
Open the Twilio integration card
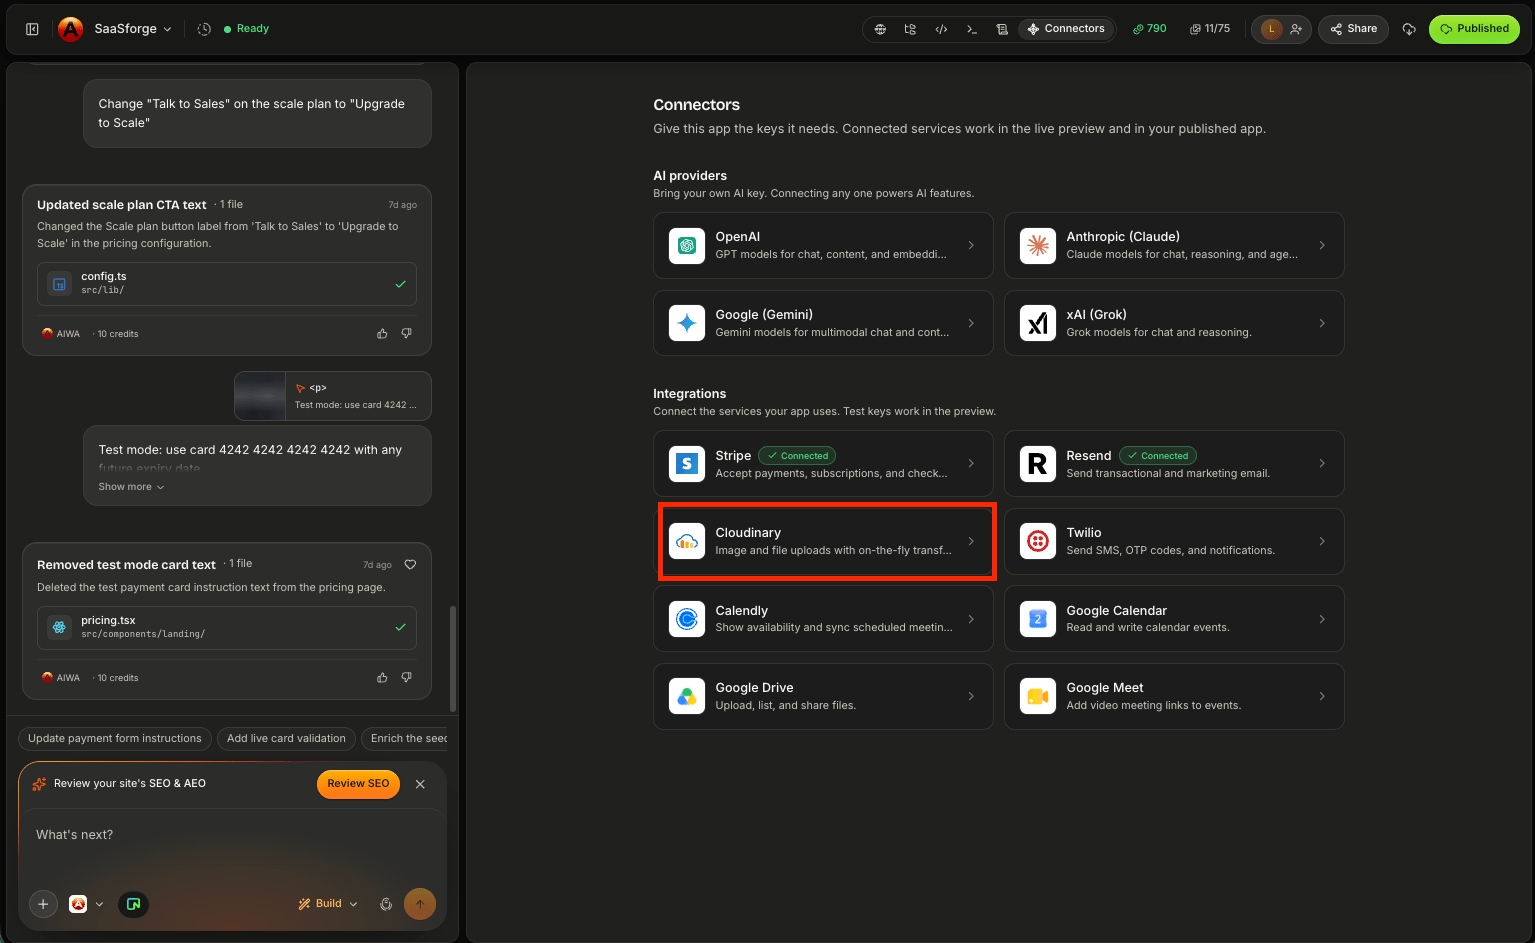point(1174,541)
